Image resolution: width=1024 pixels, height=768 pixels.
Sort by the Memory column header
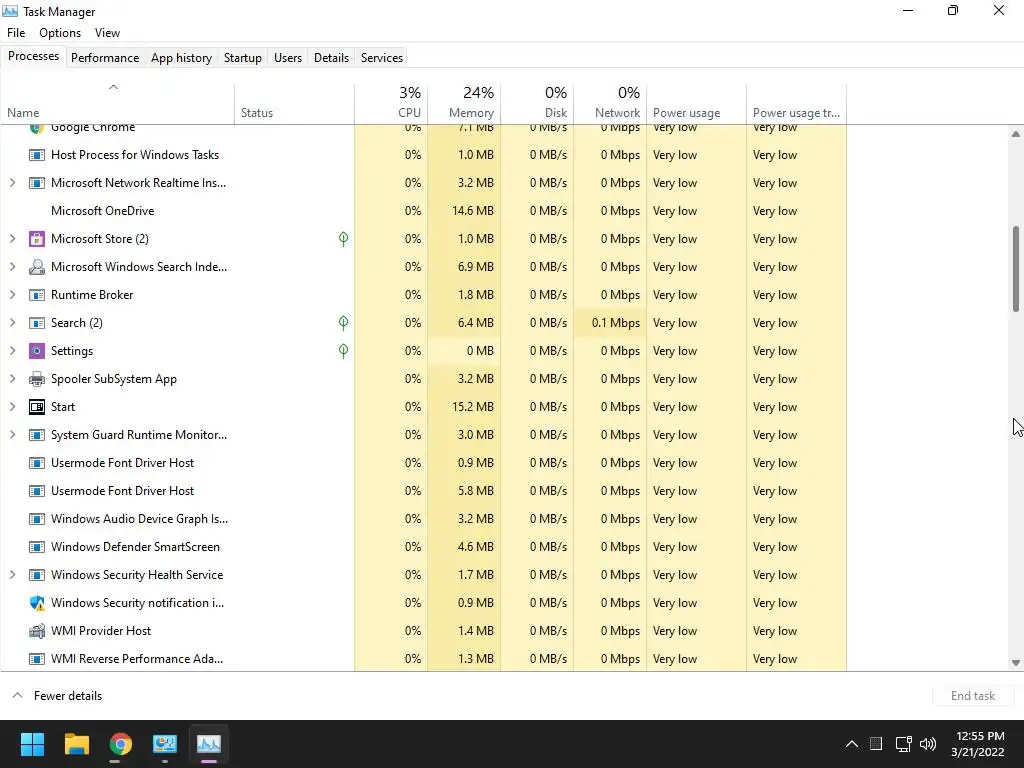point(464,104)
